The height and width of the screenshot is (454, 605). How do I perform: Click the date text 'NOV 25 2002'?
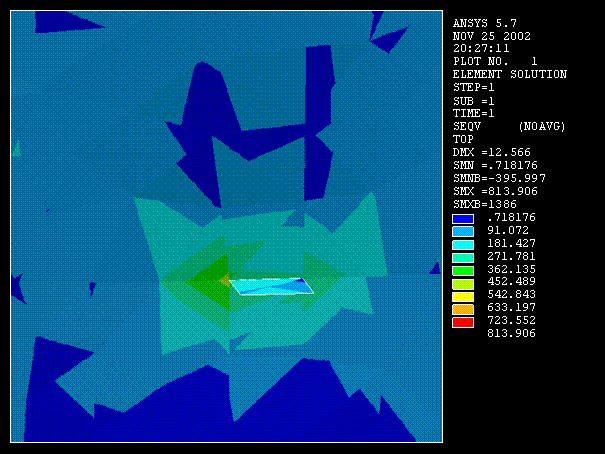click(x=492, y=36)
